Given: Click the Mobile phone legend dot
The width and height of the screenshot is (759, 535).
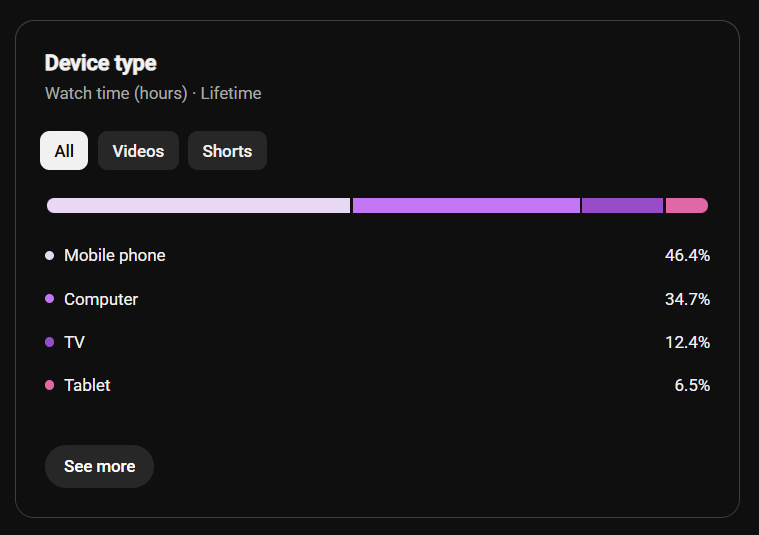Looking at the screenshot, I should point(49,255).
